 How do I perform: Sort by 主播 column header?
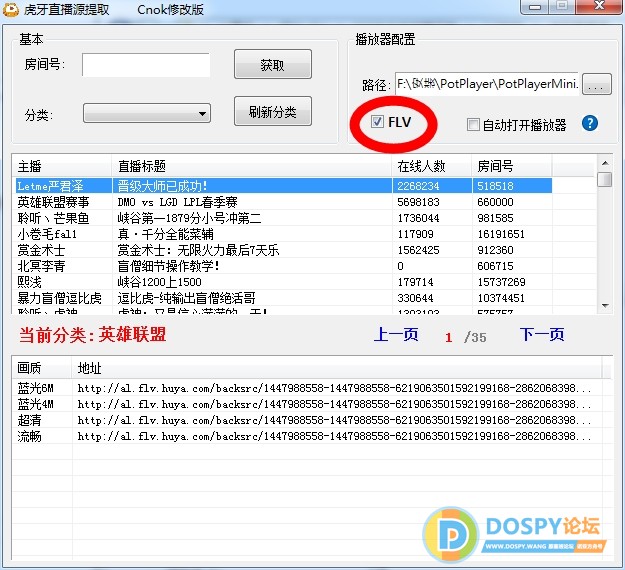(x=62, y=166)
